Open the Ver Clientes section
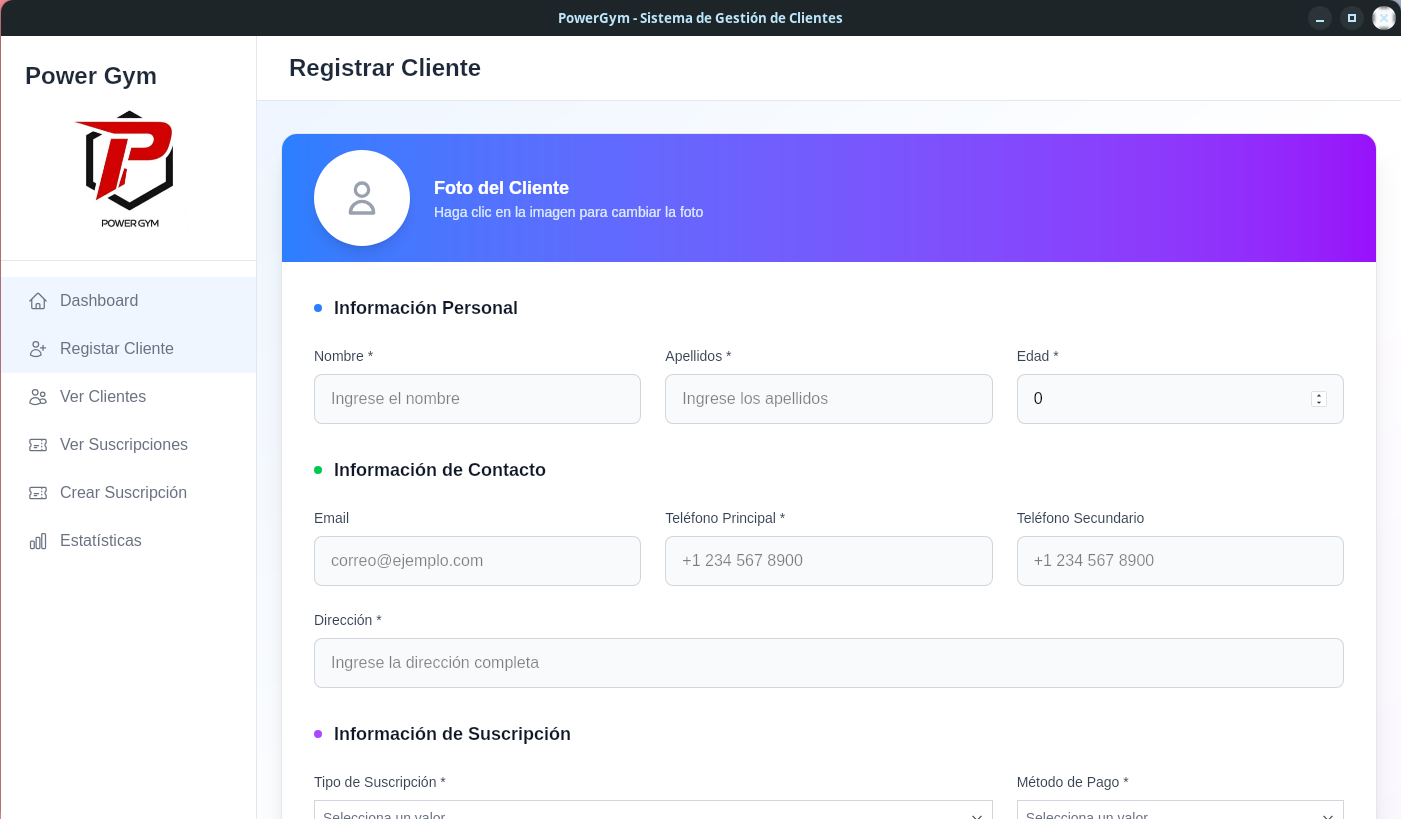Screen dimensions: 1401x819 click(129, 397)
